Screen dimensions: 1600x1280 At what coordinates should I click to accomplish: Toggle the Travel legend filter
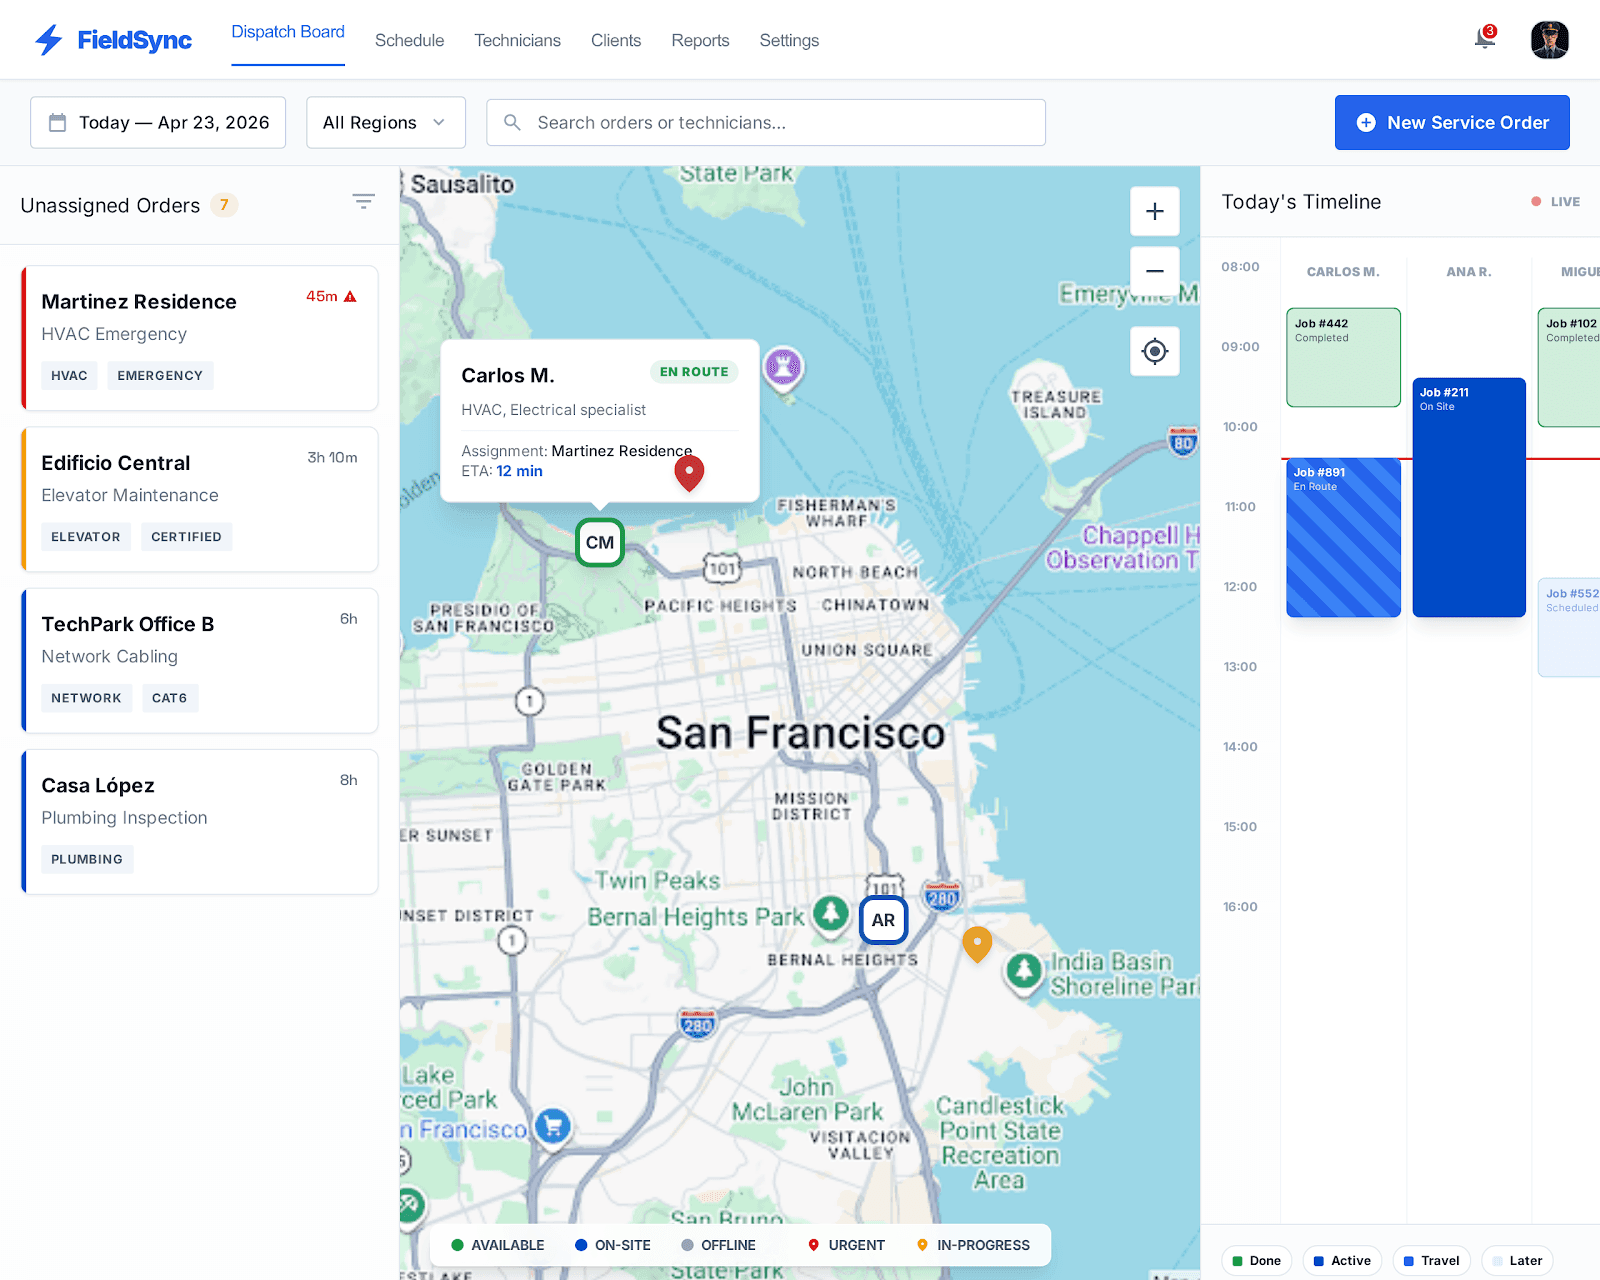1431,1260
